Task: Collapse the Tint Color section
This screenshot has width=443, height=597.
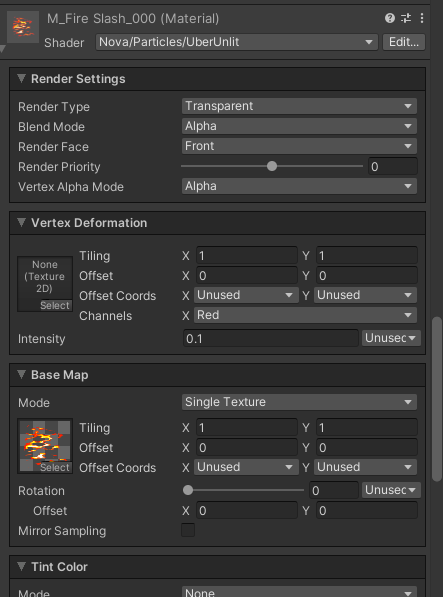Action: [22, 567]
